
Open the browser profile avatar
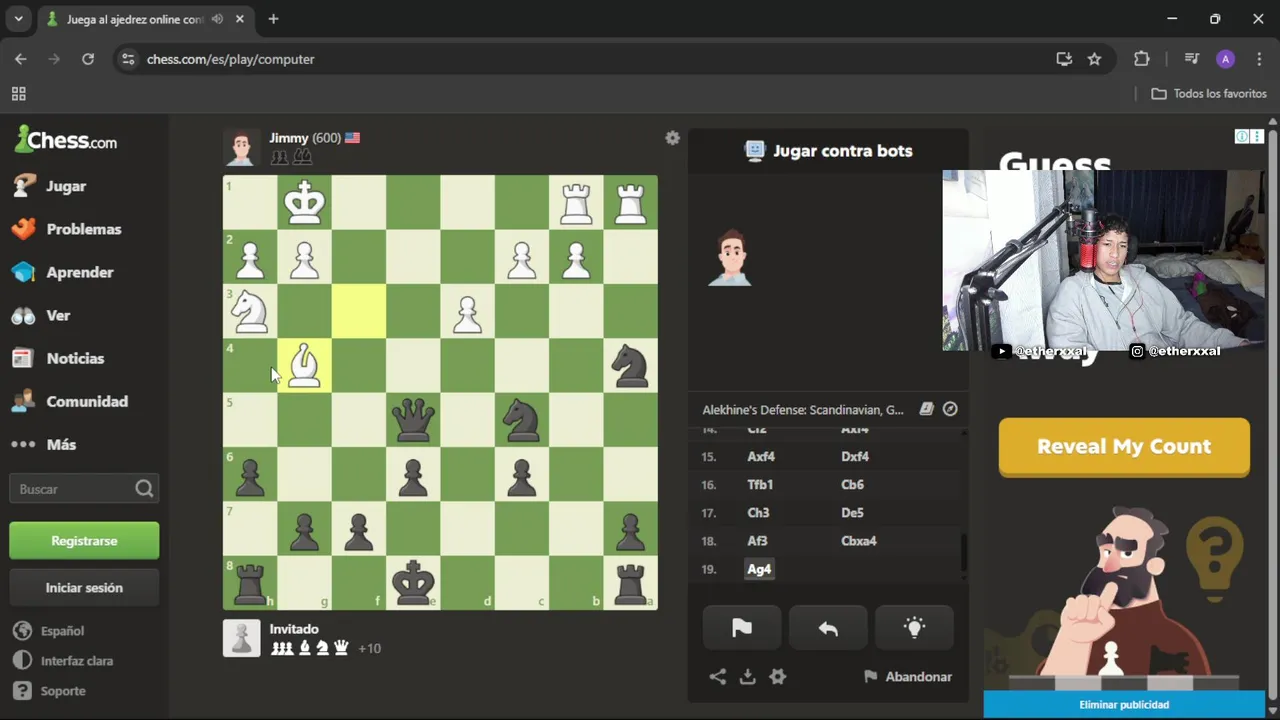(1225, 59)
